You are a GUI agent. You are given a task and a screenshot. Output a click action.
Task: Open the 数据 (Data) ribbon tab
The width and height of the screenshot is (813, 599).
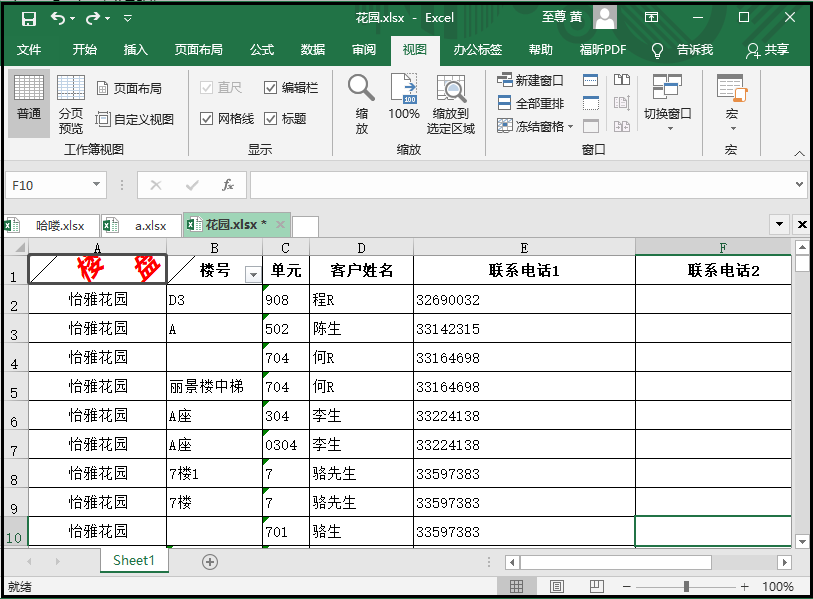point(313,50)
